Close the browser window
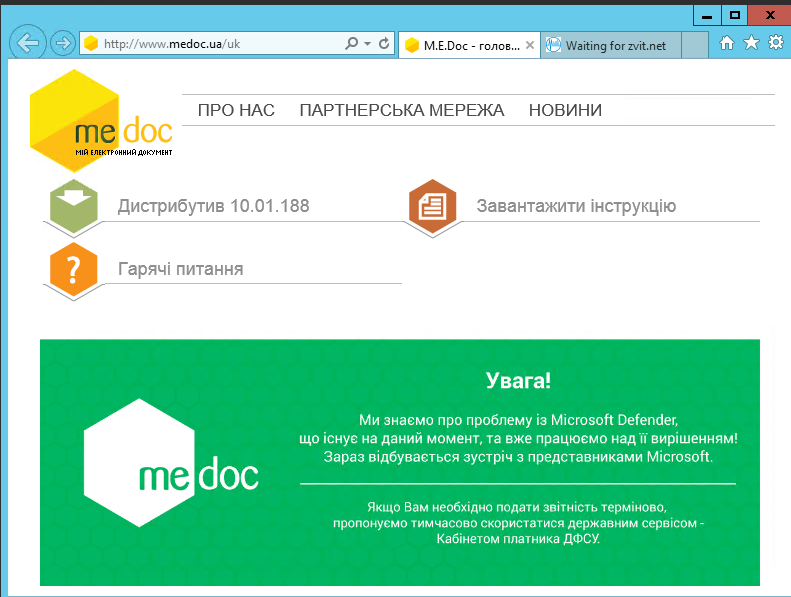This screenshot has height=597, width=791. coord(770,15)
